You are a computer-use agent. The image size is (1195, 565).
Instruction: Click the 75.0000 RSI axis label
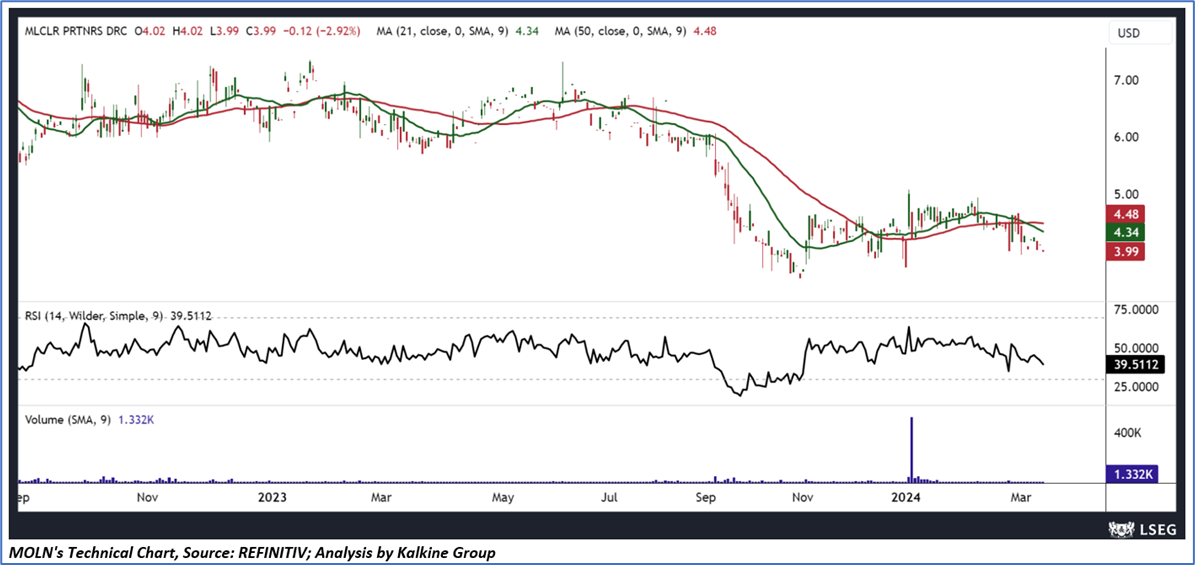[x=1136, y=310]
